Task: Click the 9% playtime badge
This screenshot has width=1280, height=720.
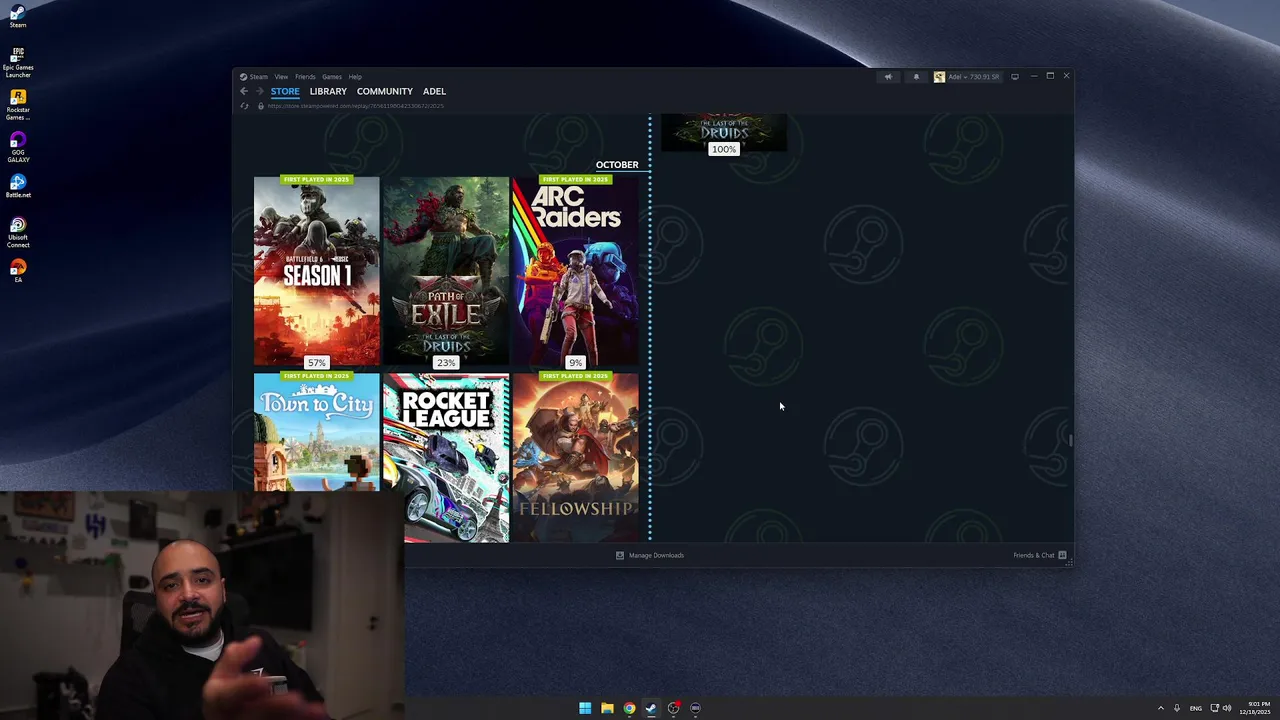Action: click(575, 362)
